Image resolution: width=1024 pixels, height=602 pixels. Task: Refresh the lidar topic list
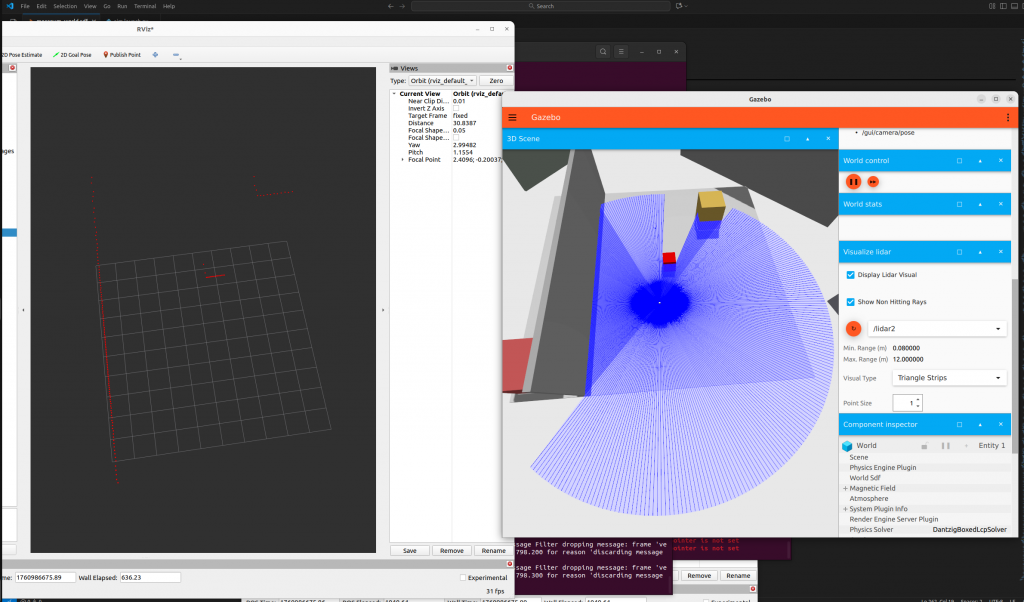853,328
